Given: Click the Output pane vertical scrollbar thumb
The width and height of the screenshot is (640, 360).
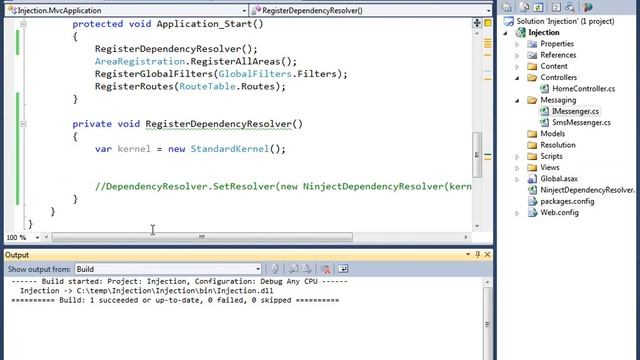Looking at the screenshot, I should (x=487, y=324).
